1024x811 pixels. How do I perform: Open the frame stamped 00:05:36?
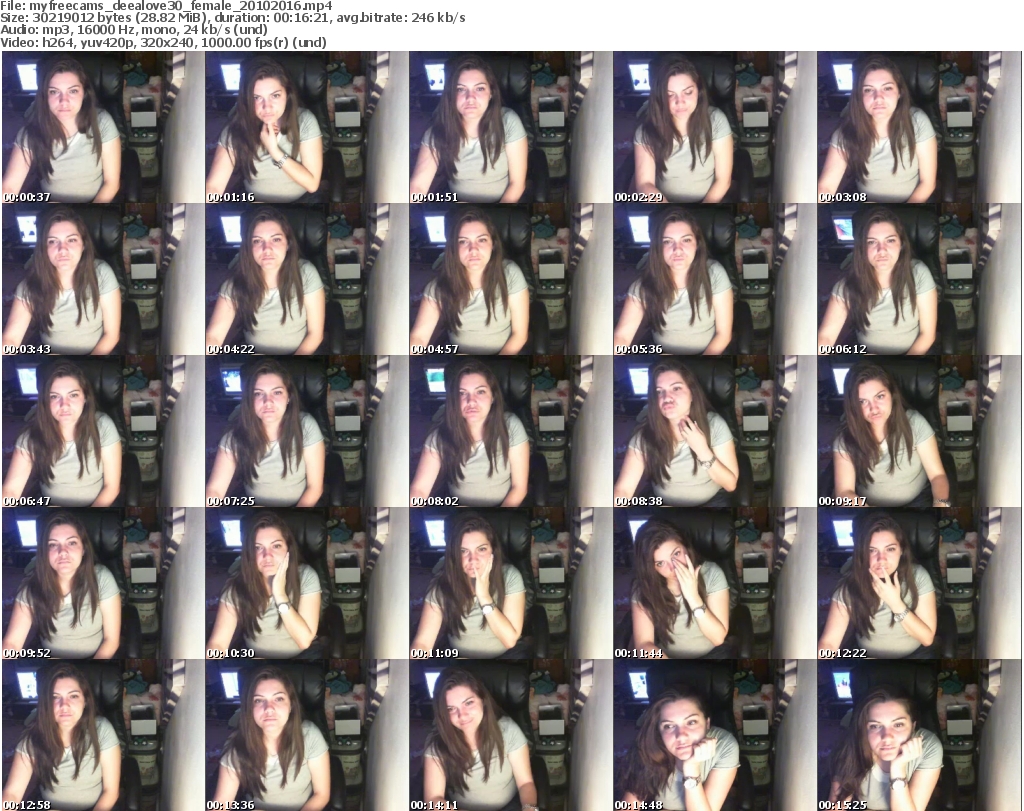[x=714, y=279]
